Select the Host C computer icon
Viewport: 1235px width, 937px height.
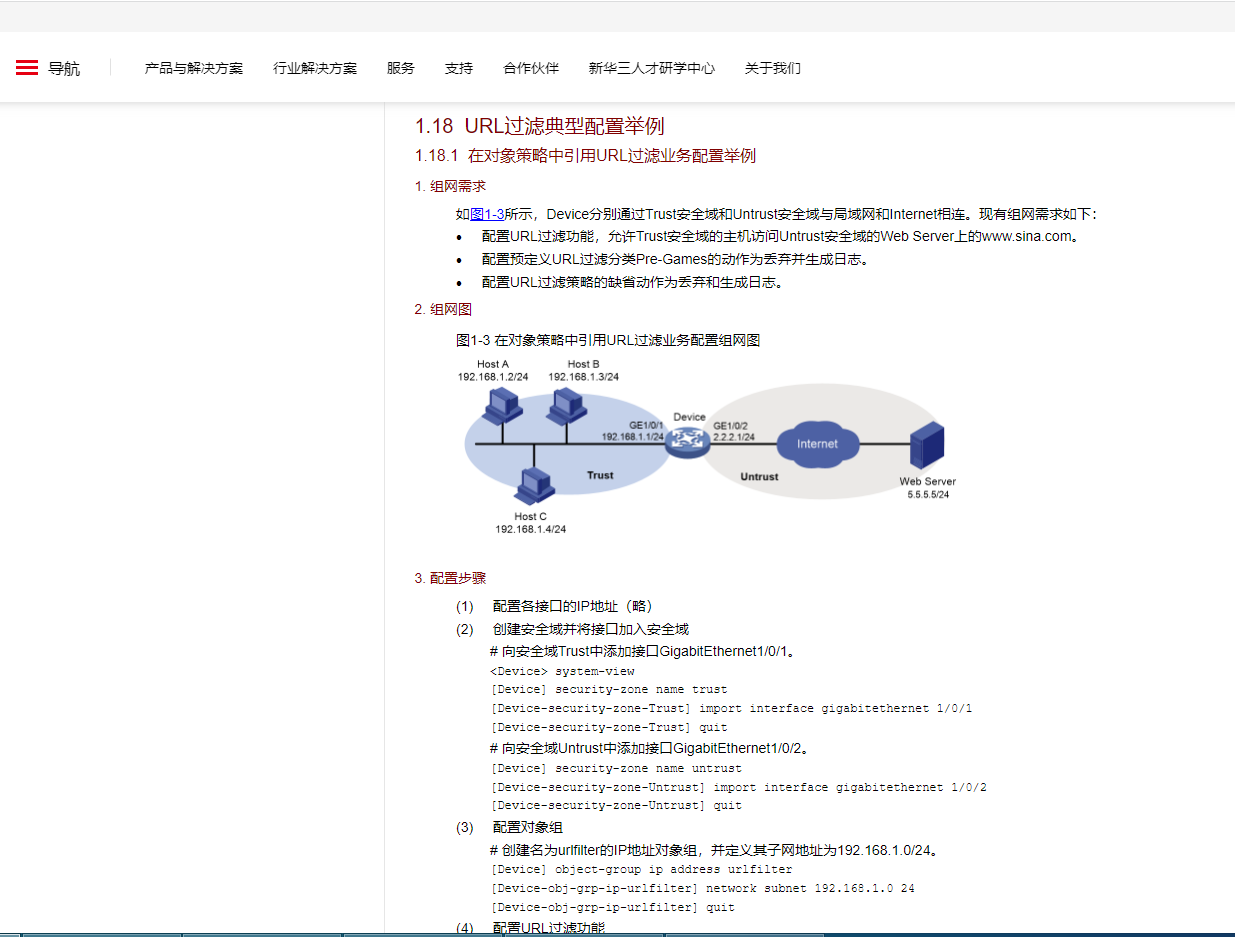[533, 486]
